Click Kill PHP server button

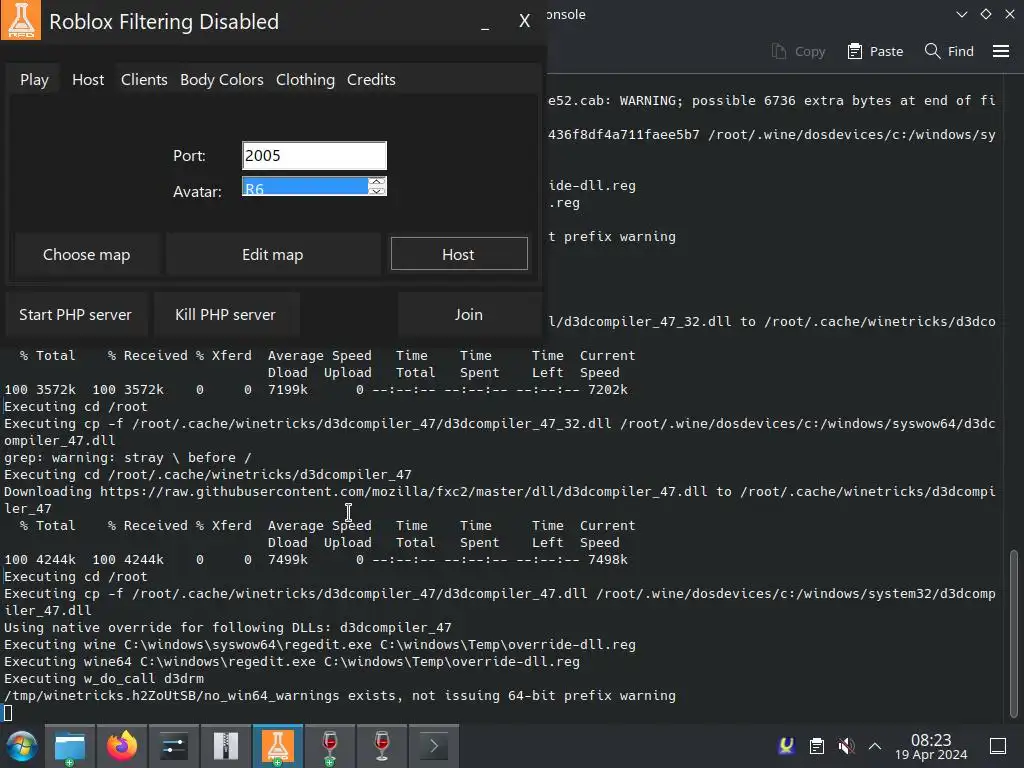(x=225, y=314)
